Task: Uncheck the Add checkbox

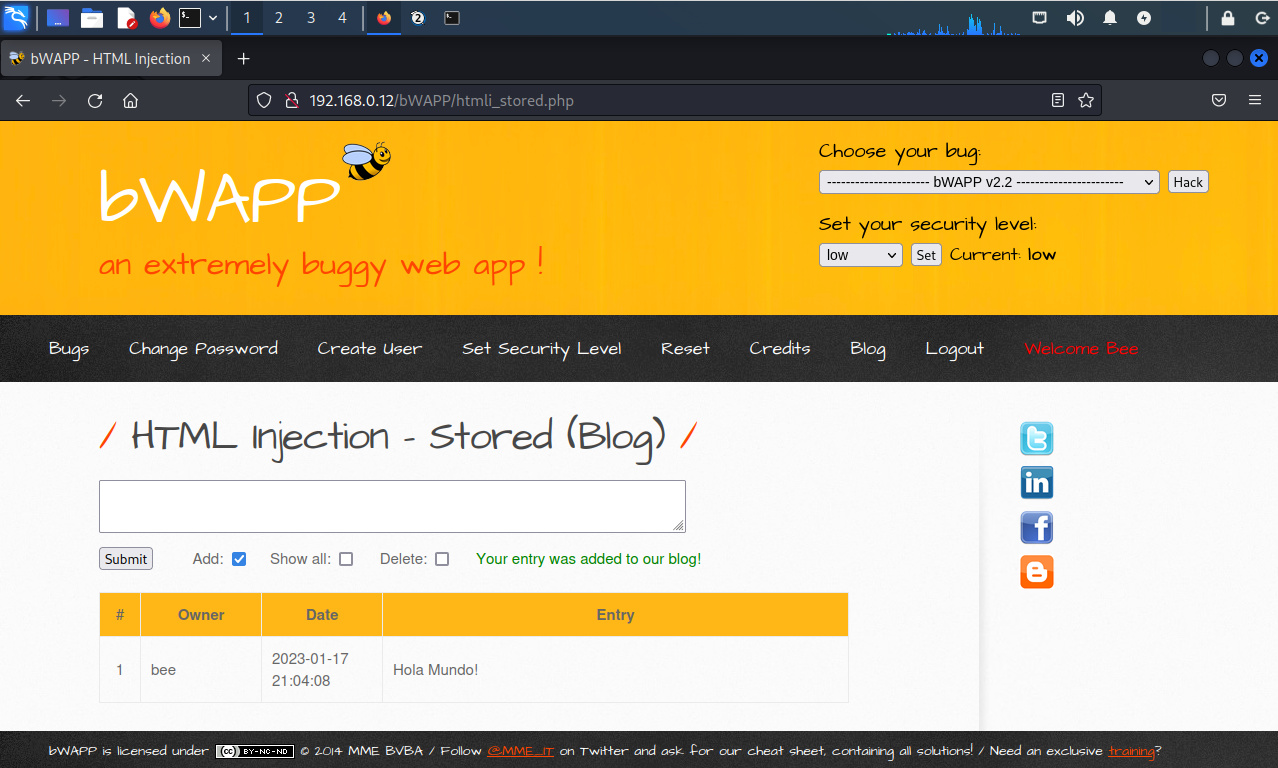Action: coord(239,559)
